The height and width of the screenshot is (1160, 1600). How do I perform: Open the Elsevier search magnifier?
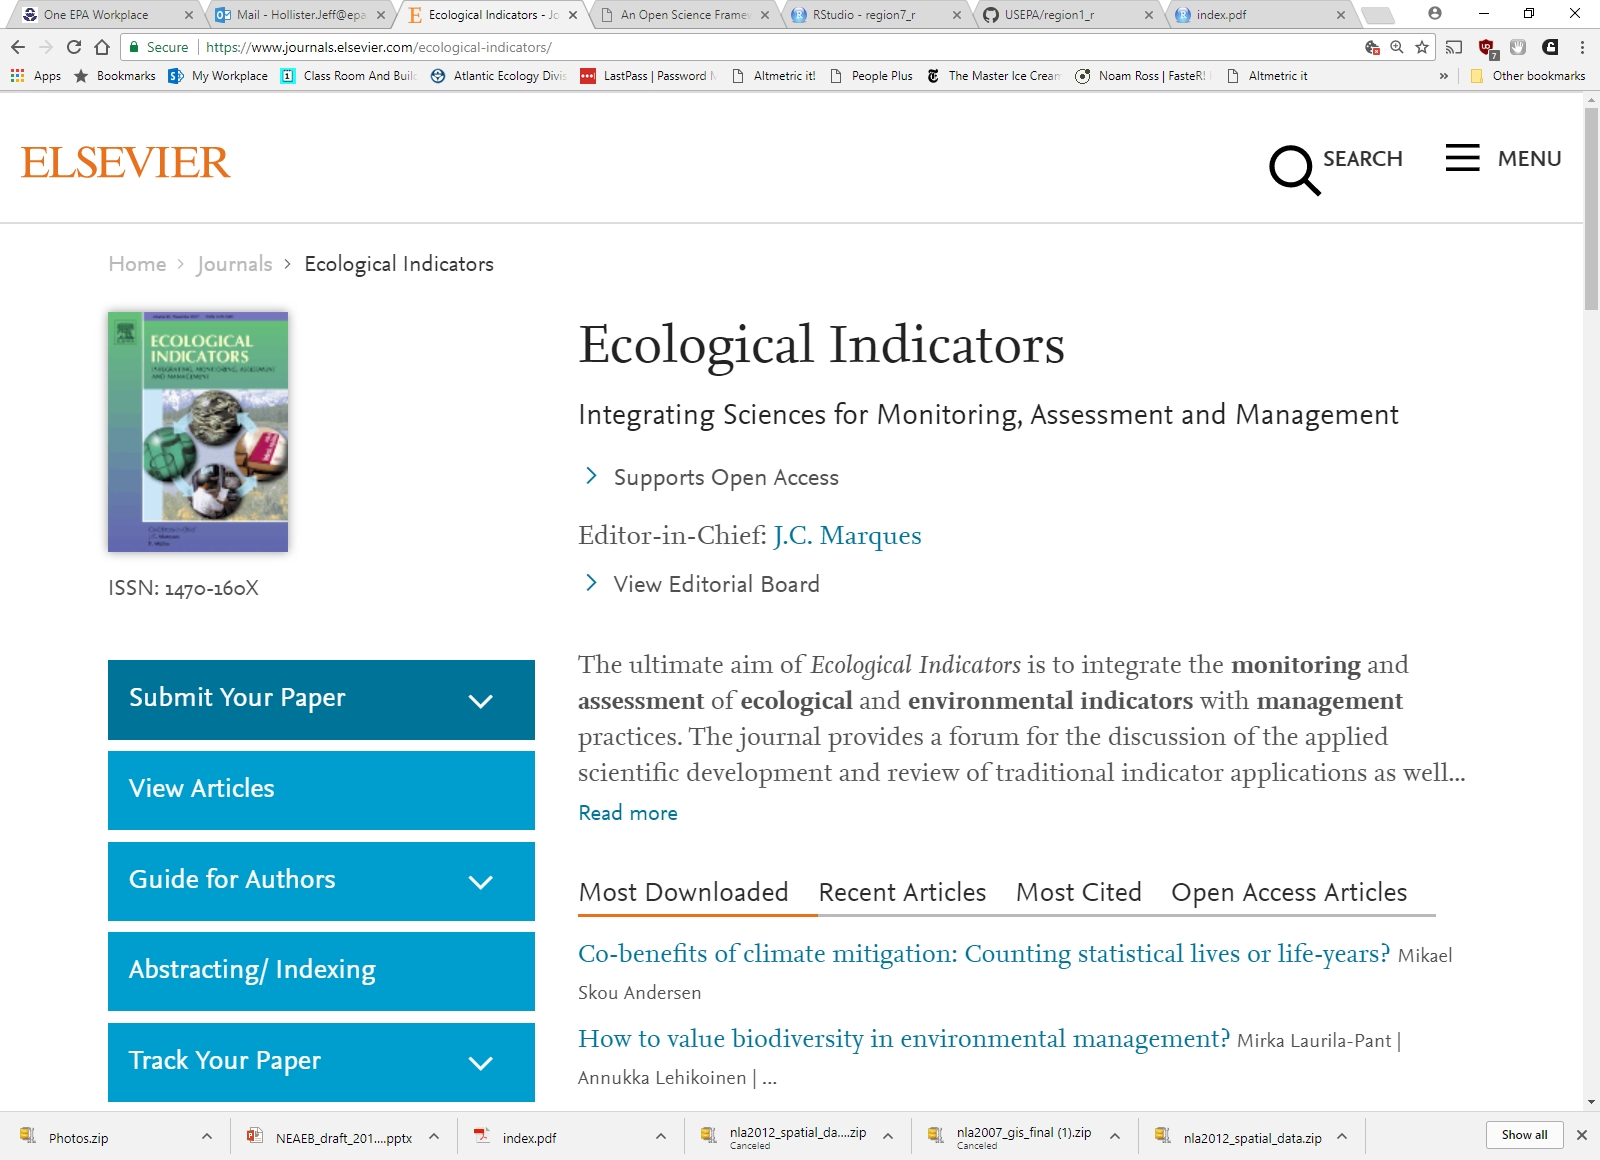(x=1294, y=169)
